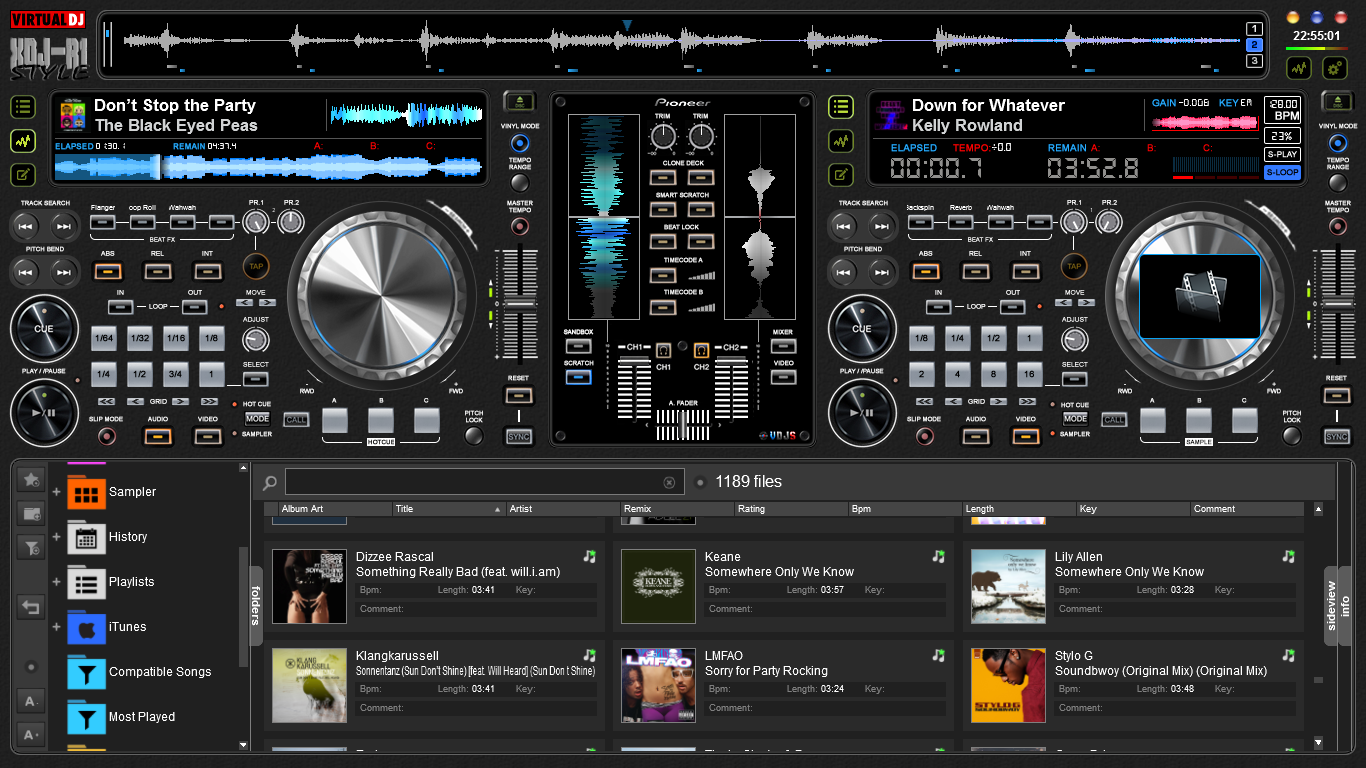Start left deck with Play/Pause button

[44, 412]
